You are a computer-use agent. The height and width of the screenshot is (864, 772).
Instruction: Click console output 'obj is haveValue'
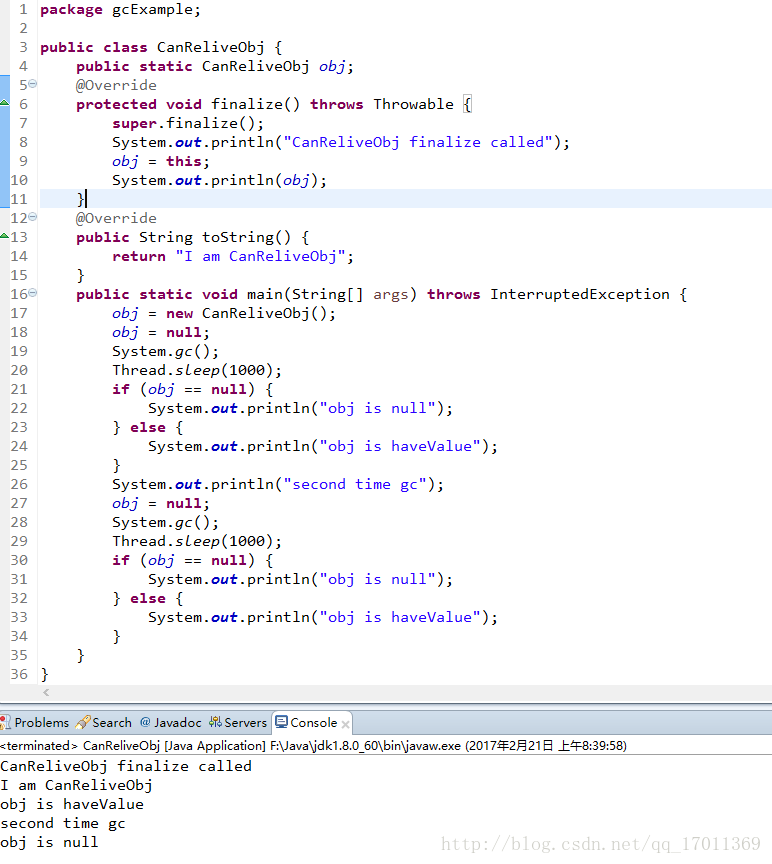[x=72, y=804]
